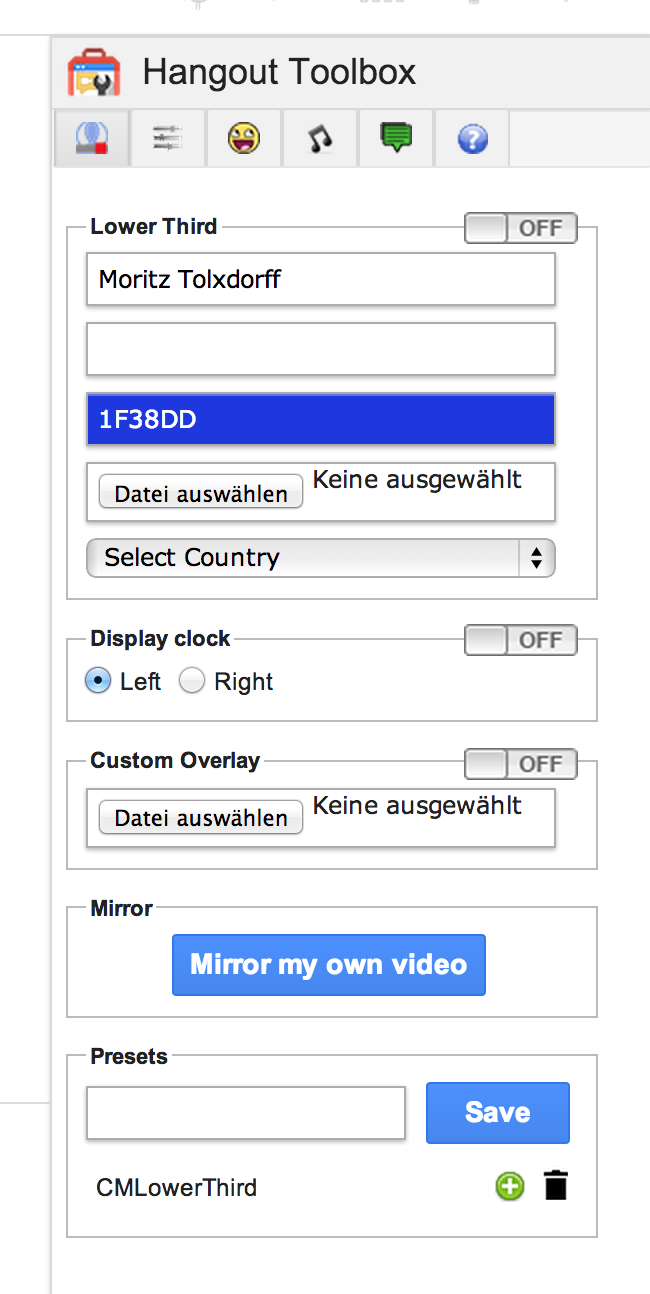Toggle the Lower Third switch on
This screenshot has width=650, height=1294.
(x=521, y=228)
